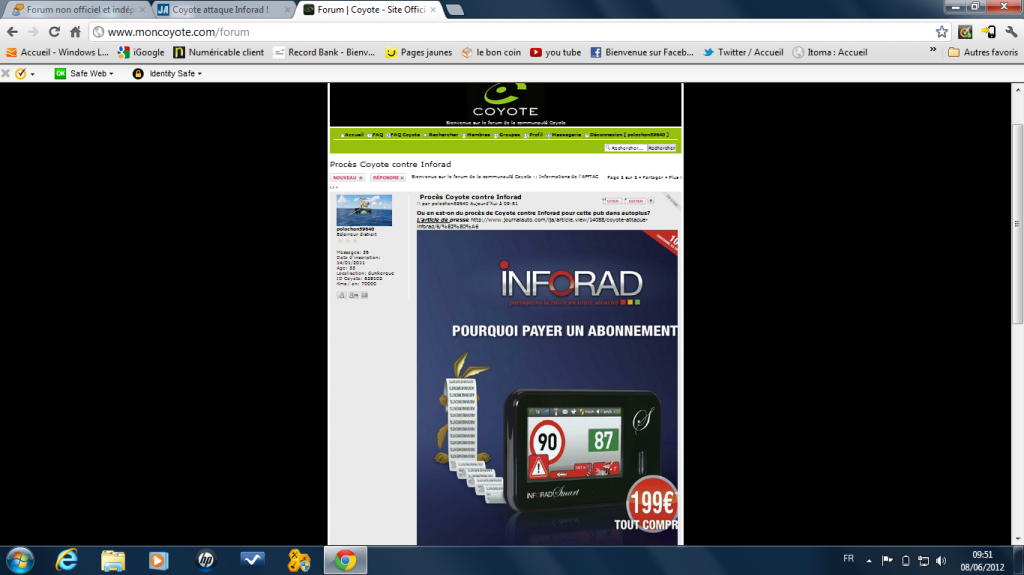Open the Numéricable client bookmark
The width and height of the screenshot is (1024, 575).
219,52
